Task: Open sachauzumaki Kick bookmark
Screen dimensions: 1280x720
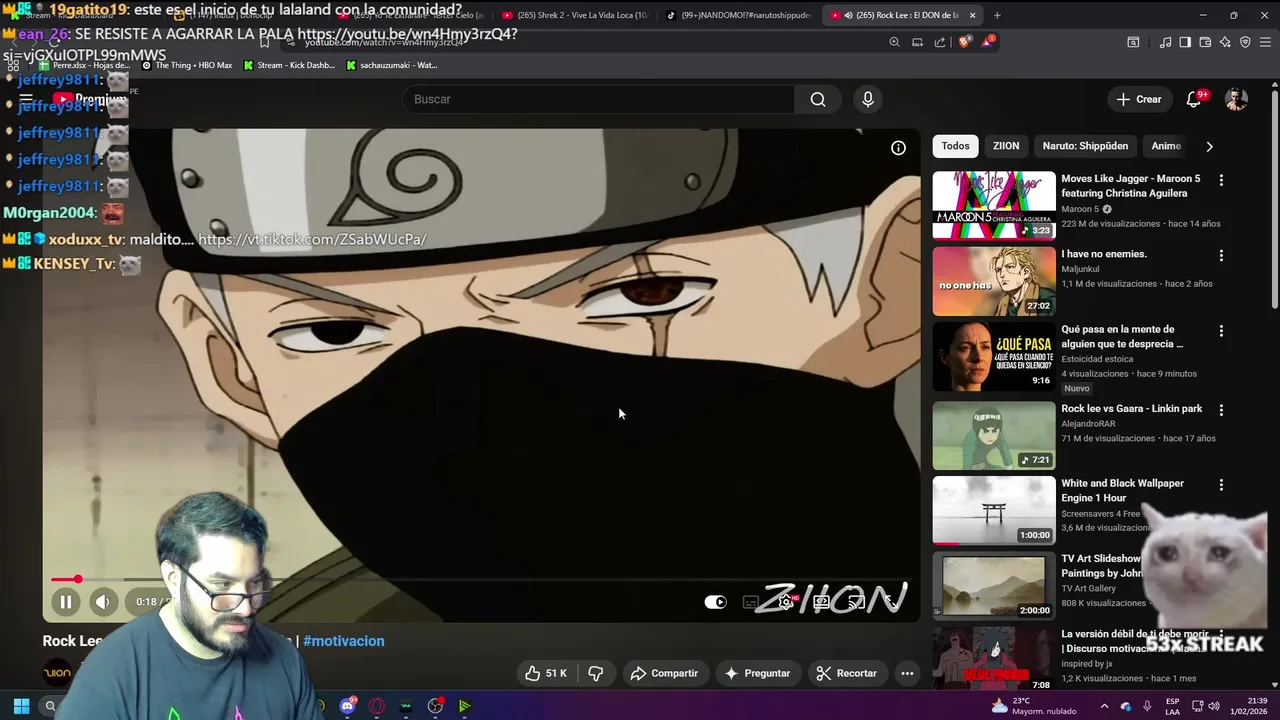Action: tap(392, 65)
